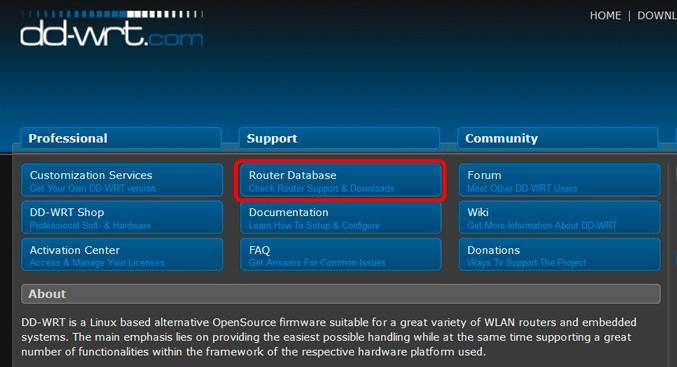Click 'Get More Information About DD-WRT' subtitle
The height and width of the screenshot is (367, 677).
(x=541, y=226)
